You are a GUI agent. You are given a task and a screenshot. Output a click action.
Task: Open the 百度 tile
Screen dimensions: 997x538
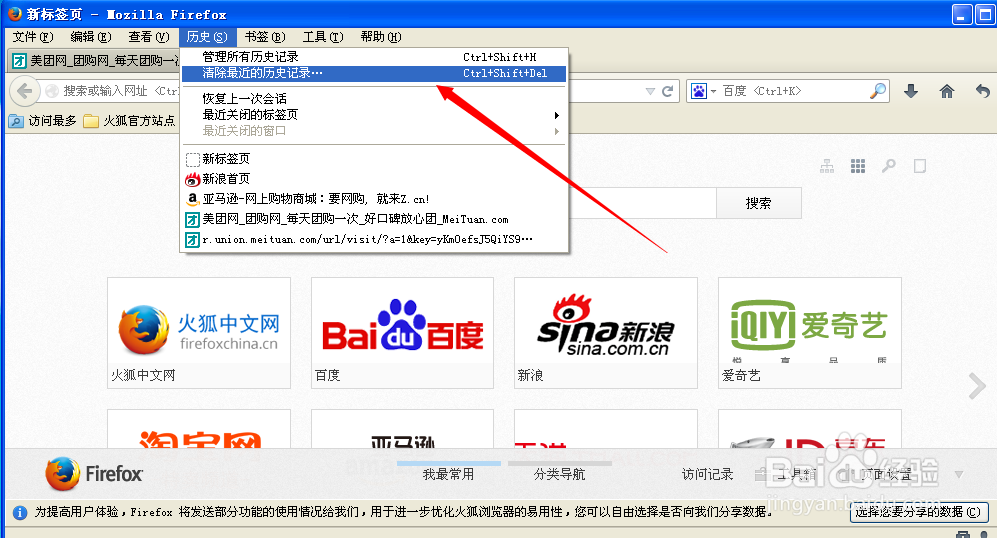click(402, 333)
